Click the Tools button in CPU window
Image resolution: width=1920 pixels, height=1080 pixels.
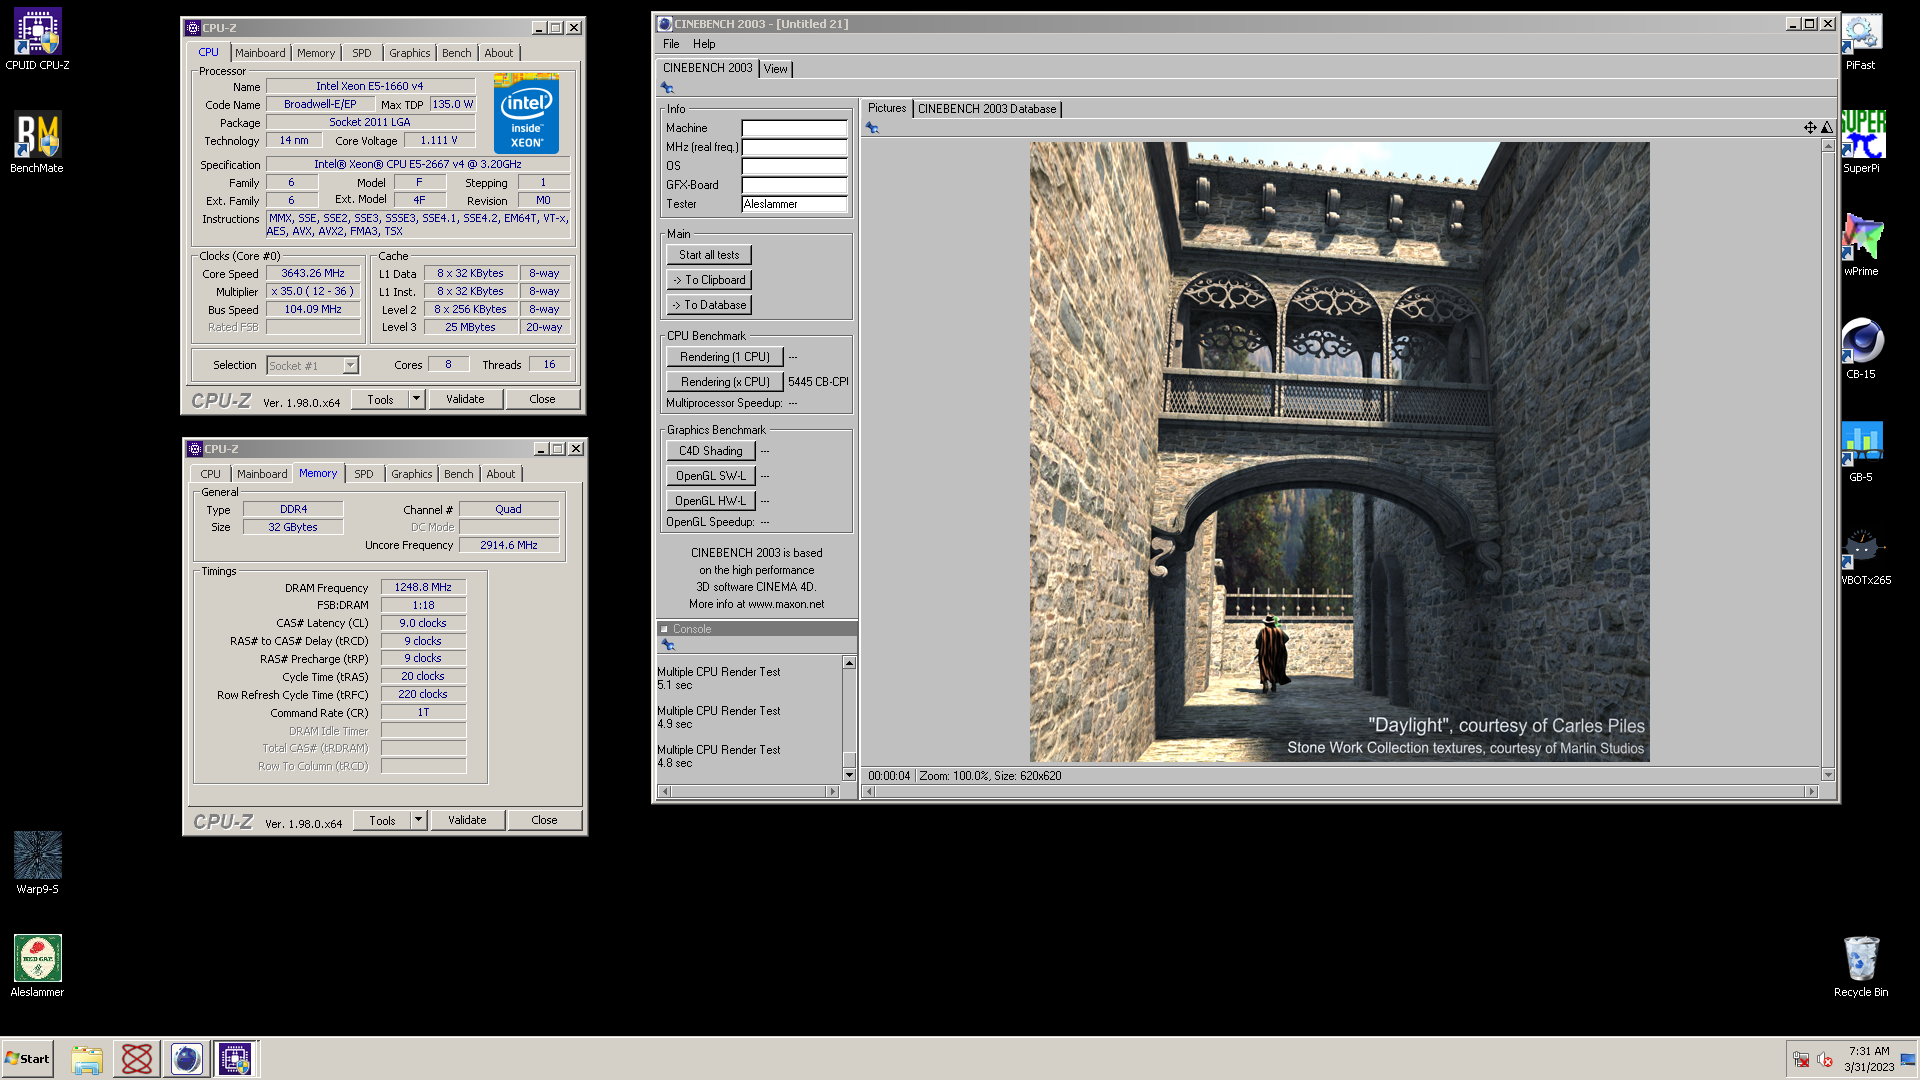[x=380, y=399]
